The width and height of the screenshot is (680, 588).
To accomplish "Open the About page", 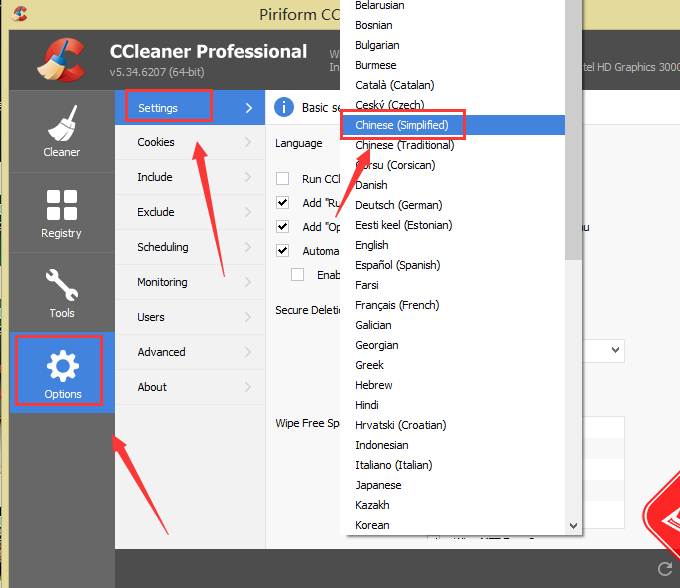I will [152, 387].
